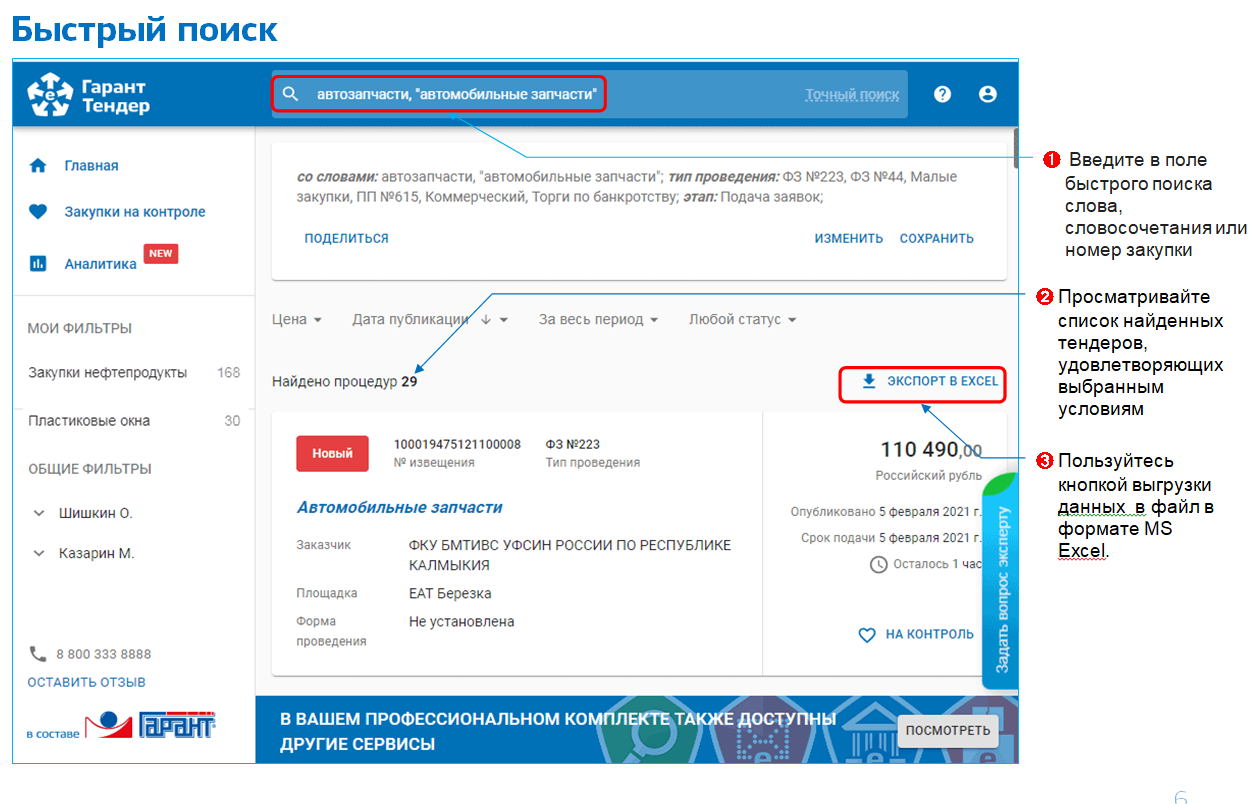Open help via question mark icon
Screen dimensions: 1258x804
coord(942,94)
